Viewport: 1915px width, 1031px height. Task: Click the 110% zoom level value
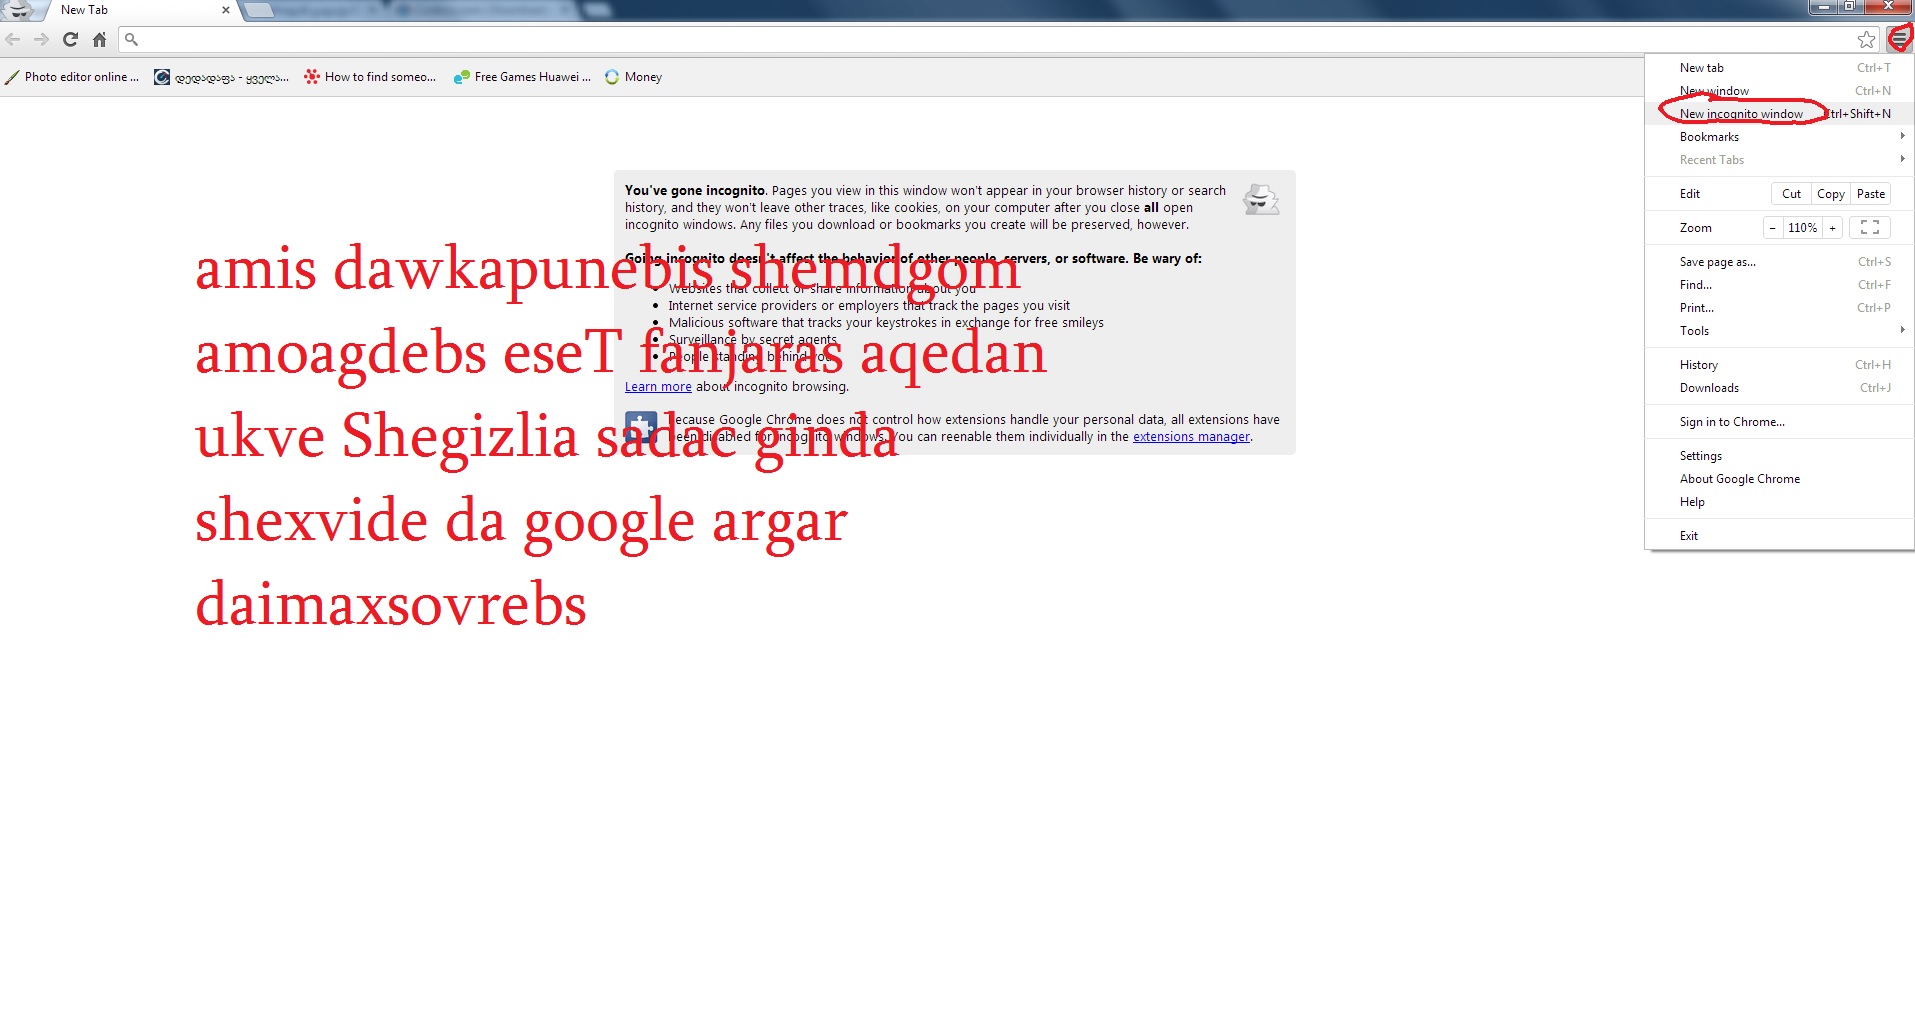click(x=1802, y=228)
